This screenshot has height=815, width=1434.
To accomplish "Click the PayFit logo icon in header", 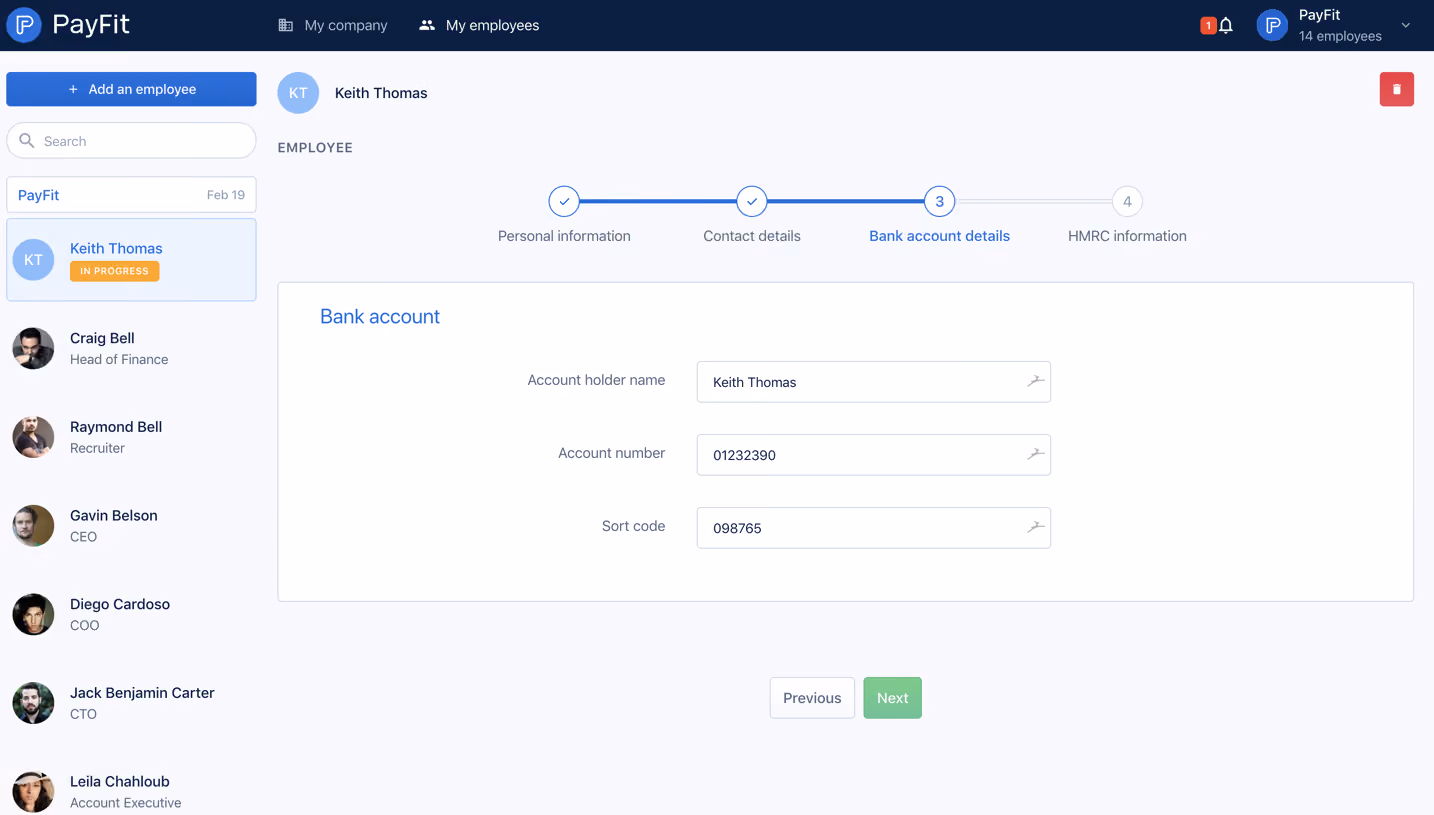I will [x=24, y=25].
